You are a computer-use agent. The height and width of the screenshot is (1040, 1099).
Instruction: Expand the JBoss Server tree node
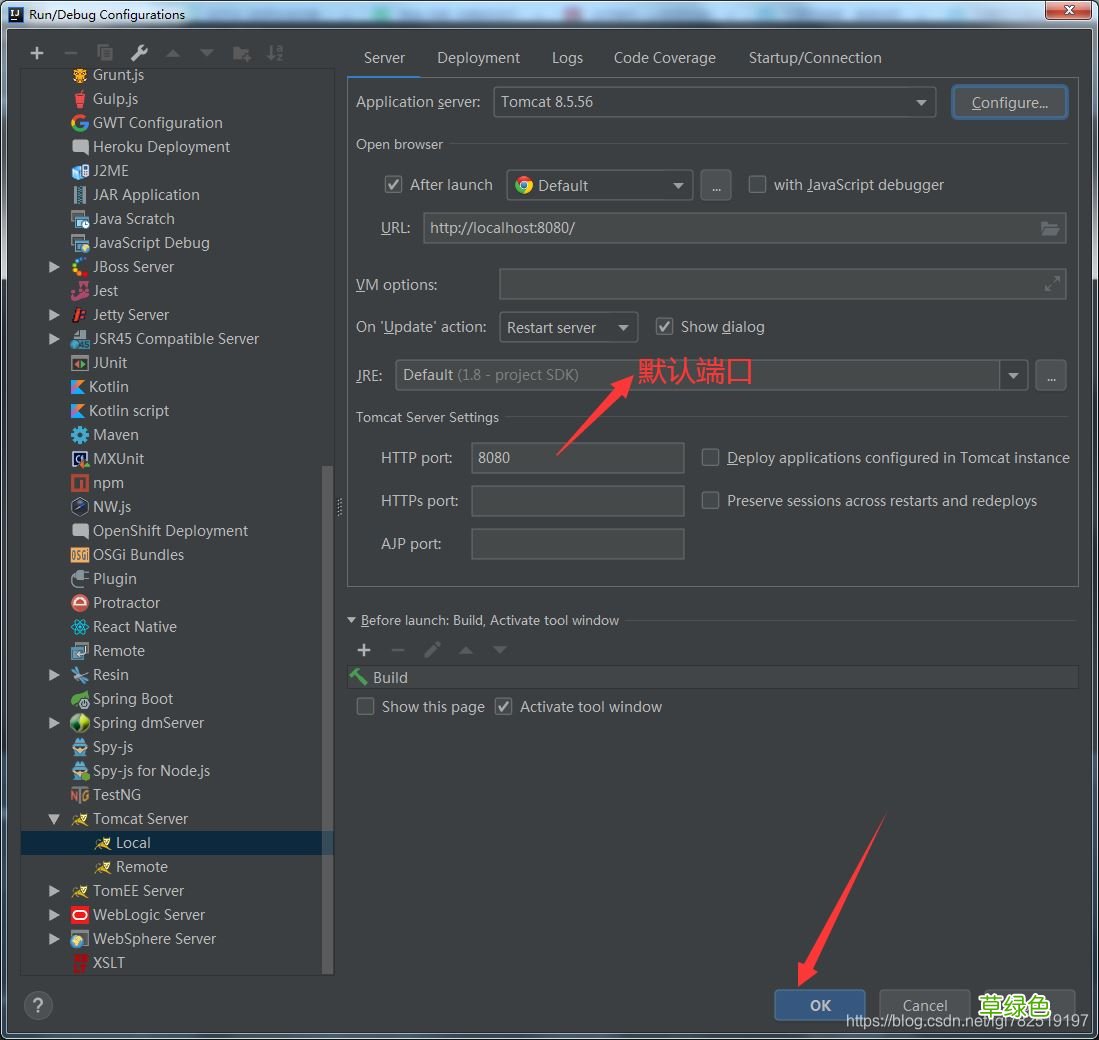pyautogui.click(x=54, y=267)
